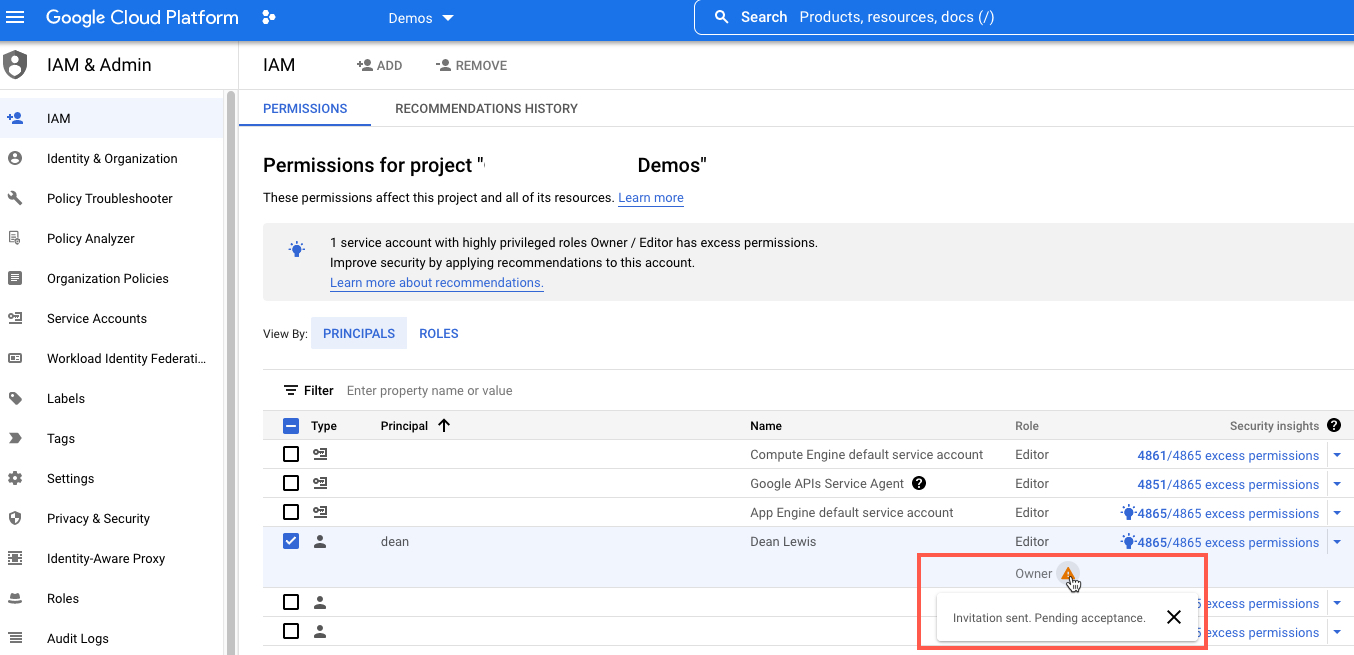This screenshot has width=1354, height=655.
Task: Open Audit Logs in the sidebar
Action: [x=112, y=638]
